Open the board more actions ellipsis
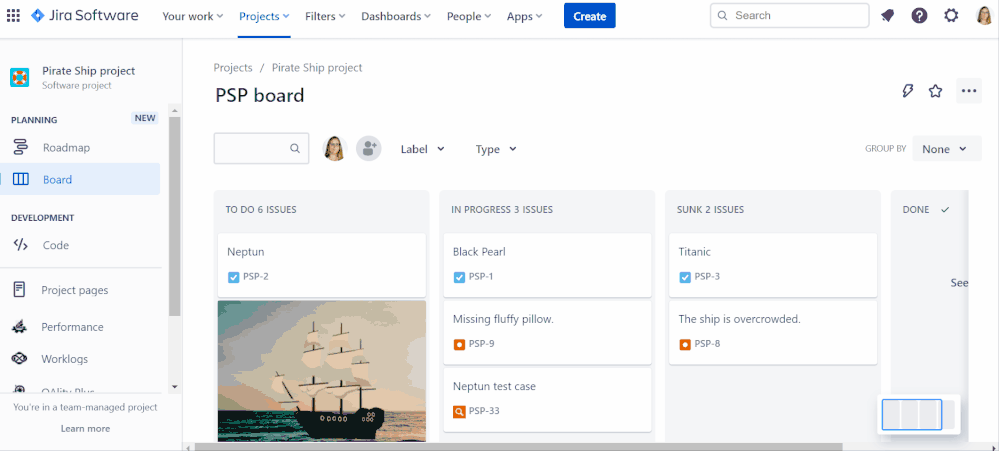The width and height of the screenshot is (999, 451). 969,91
